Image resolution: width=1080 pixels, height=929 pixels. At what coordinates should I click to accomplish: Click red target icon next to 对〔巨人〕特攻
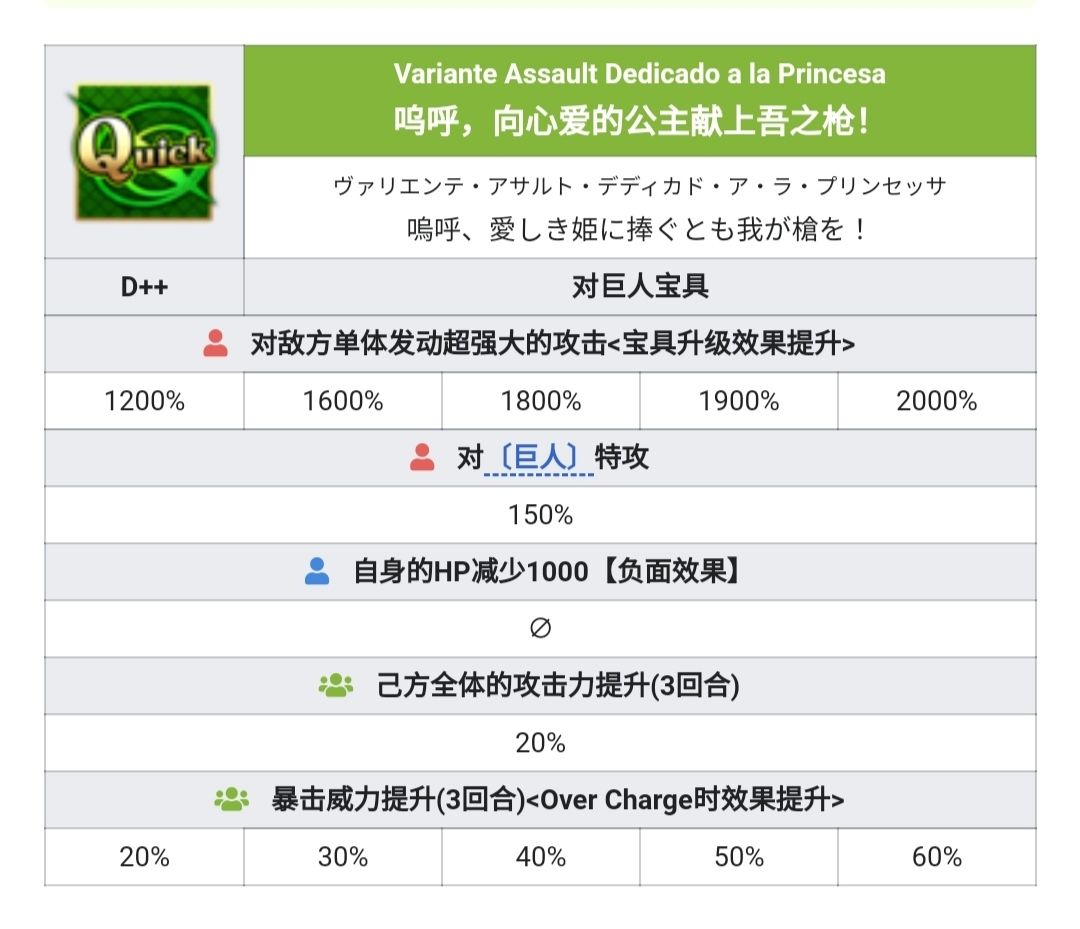coord(422,458)
